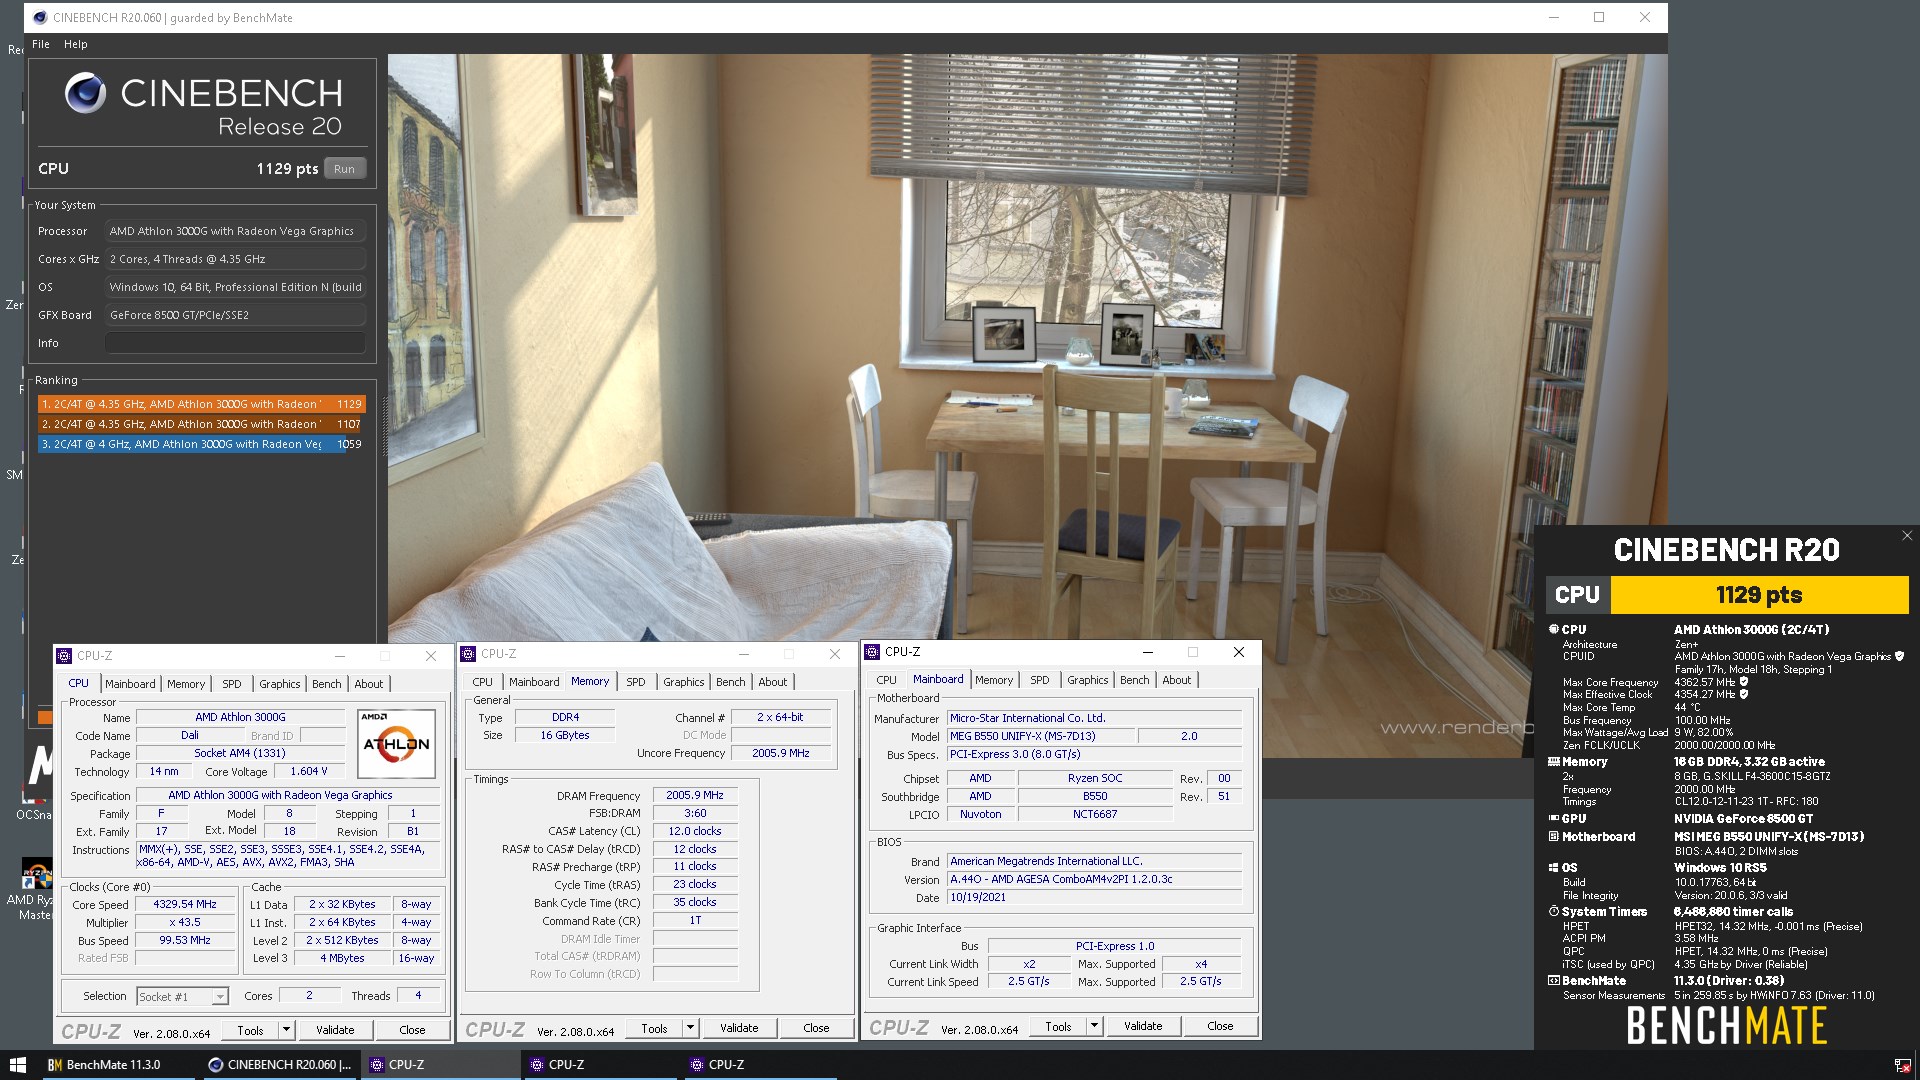Click window icon of CPU-Z CPU-tab window
This screenshot has width=1920, height=1080.
pyautogui.click(x=64, y=656)
